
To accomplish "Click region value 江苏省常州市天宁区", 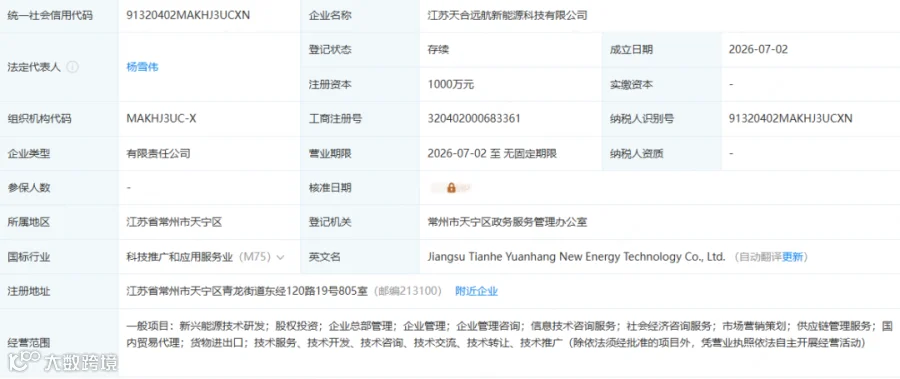I will (174, 222).
